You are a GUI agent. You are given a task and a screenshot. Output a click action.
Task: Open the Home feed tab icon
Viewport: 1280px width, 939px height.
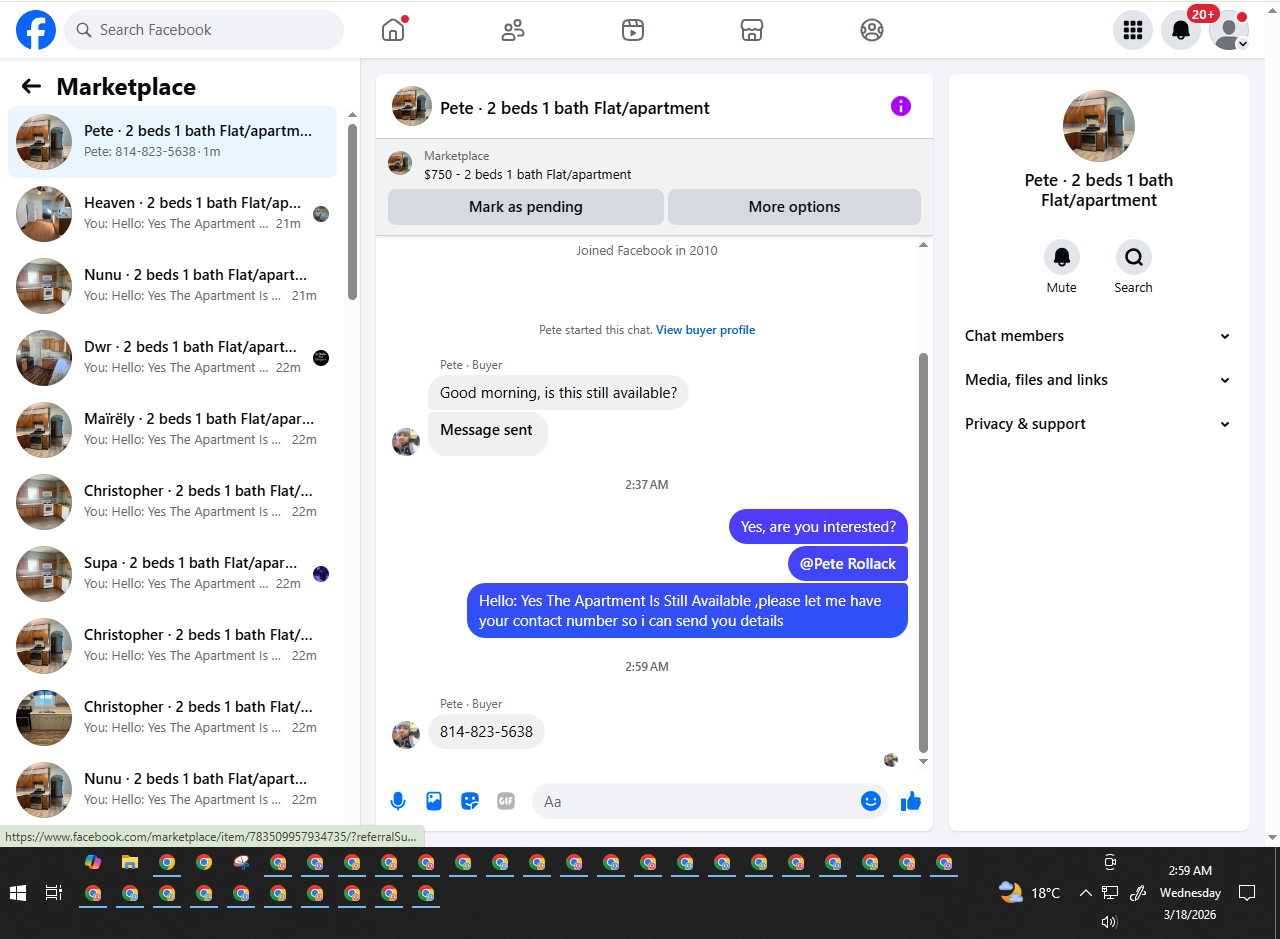point(393,30)
